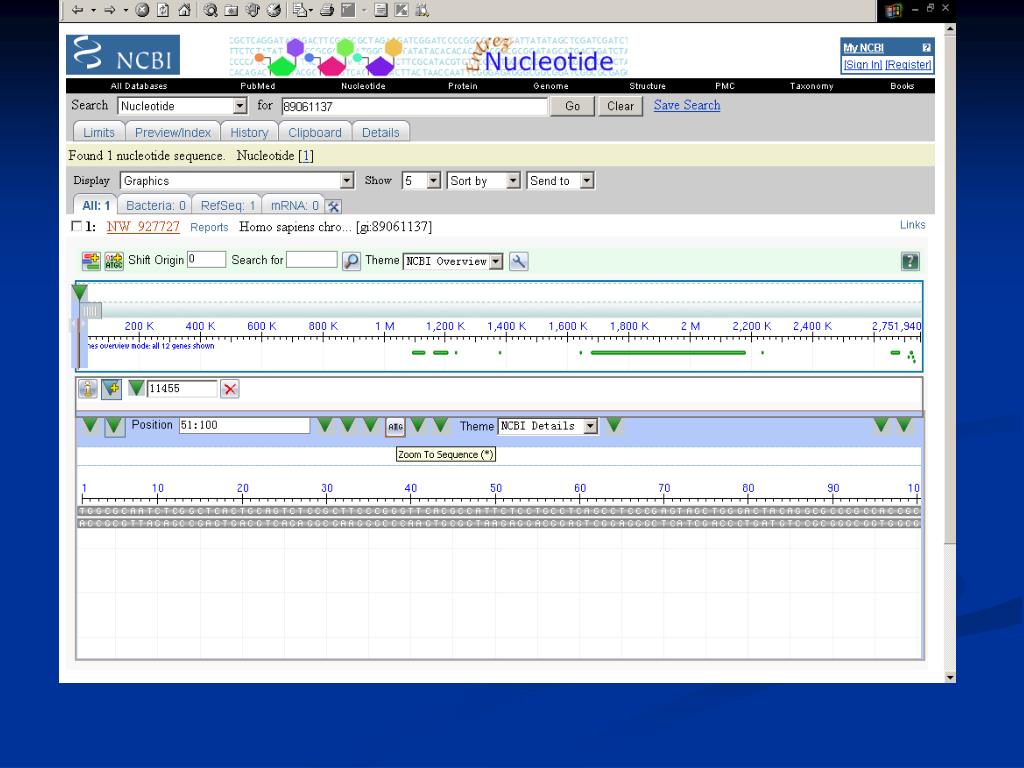The image size is (1024, 768).
Task: Click the overview range slider handle
Action: point(91,311)
